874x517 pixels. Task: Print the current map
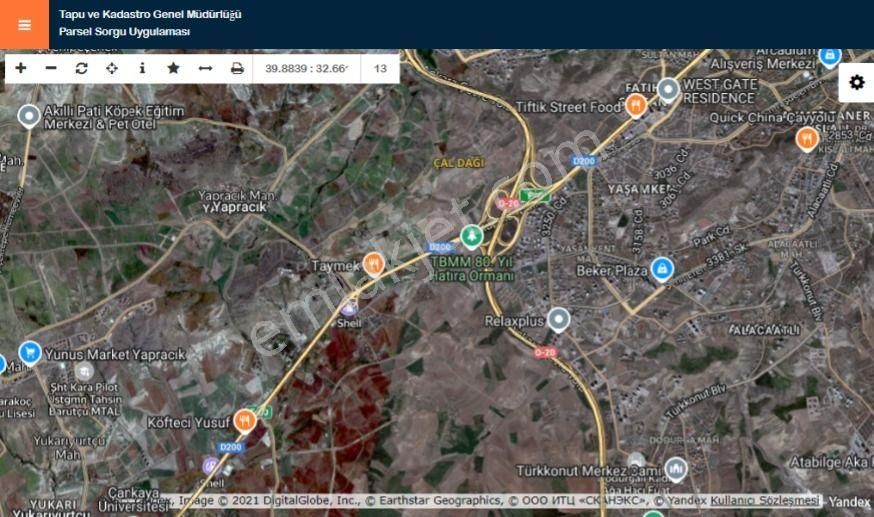coord(237,68)
